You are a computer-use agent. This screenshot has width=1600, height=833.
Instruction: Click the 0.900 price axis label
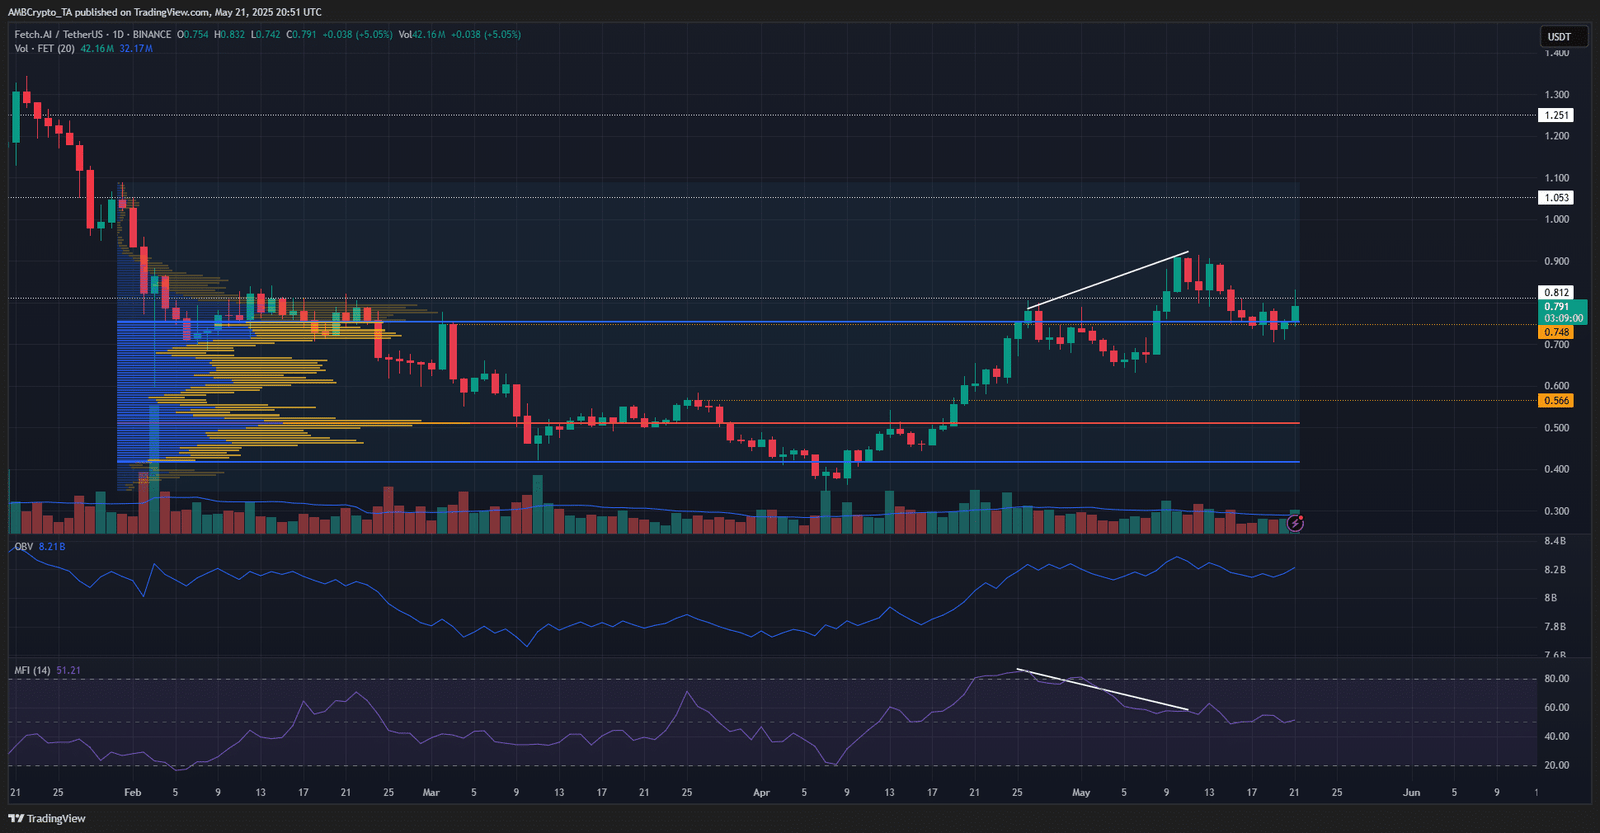1557,262
